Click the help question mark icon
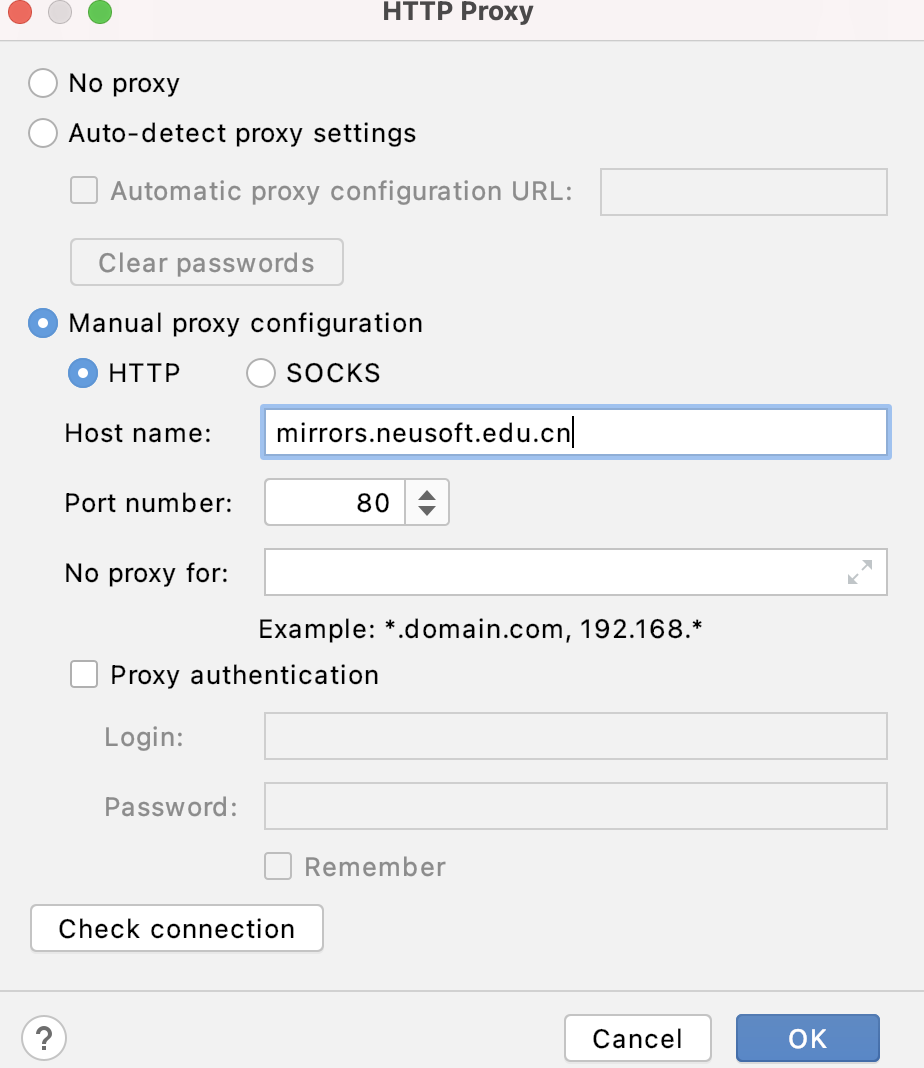The image size is (924, 1068). pyautogui.click(x=43, y=1037)
